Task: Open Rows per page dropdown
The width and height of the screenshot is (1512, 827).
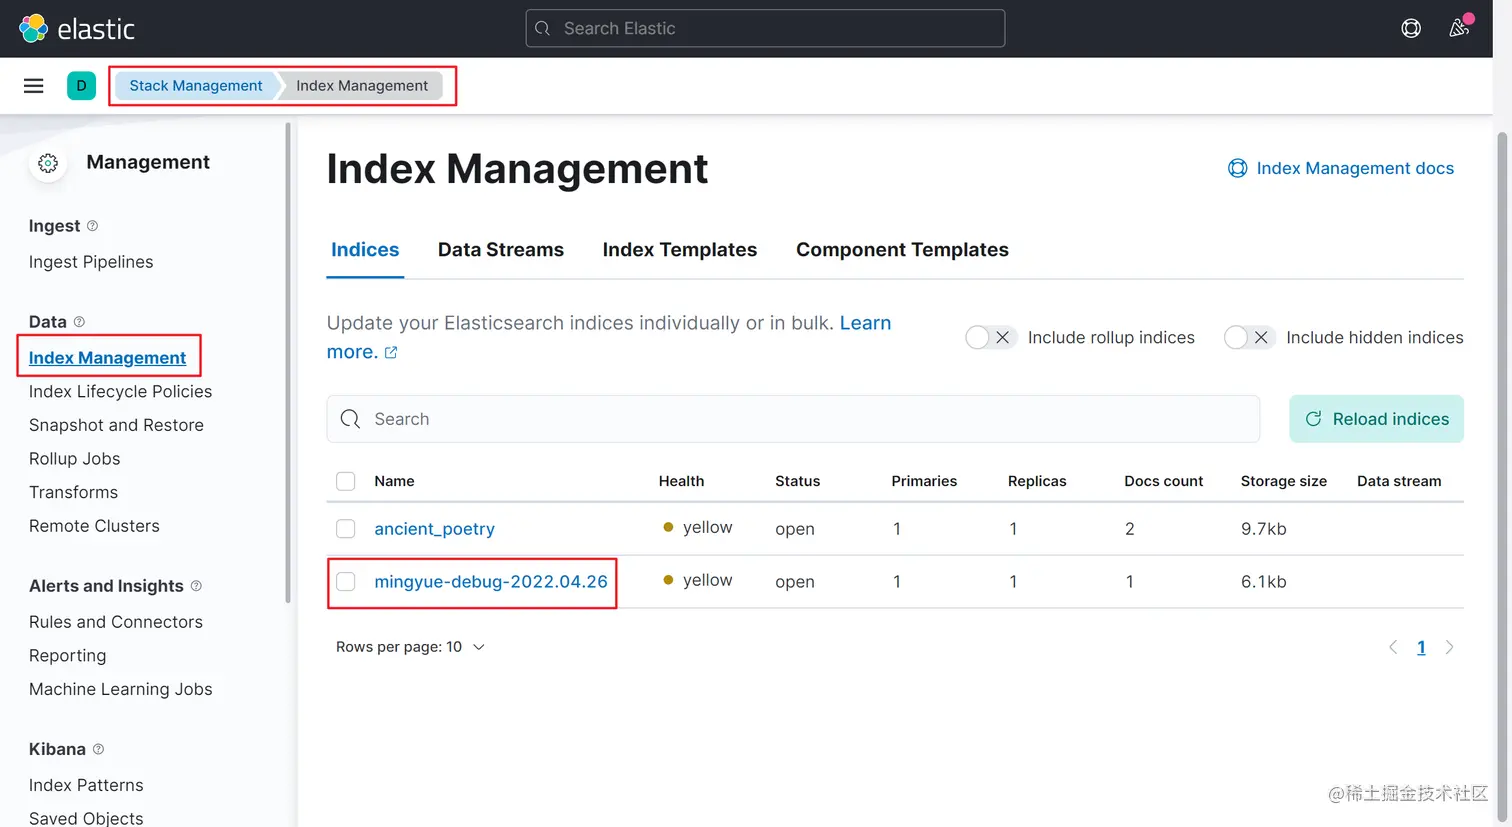Action: pyautogui.click(x=410, y=647)
